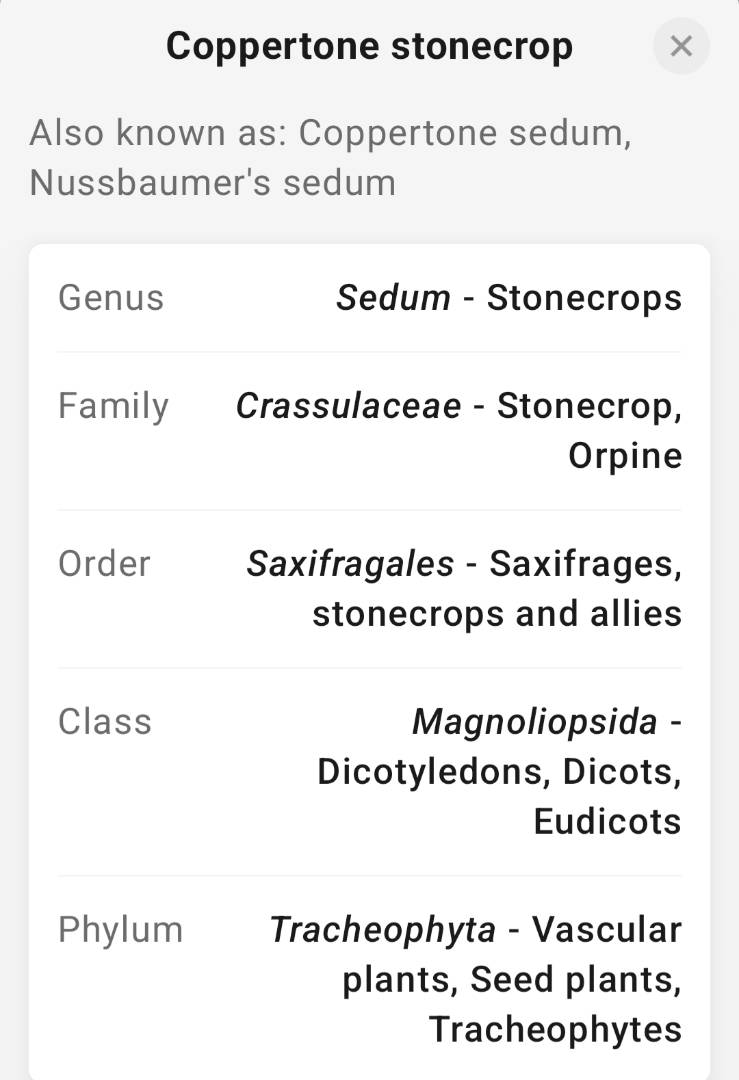Tap the Coppertone stonecrop title
The image size is (739, 1080).
pyautogui.click(x=369, y=46)
